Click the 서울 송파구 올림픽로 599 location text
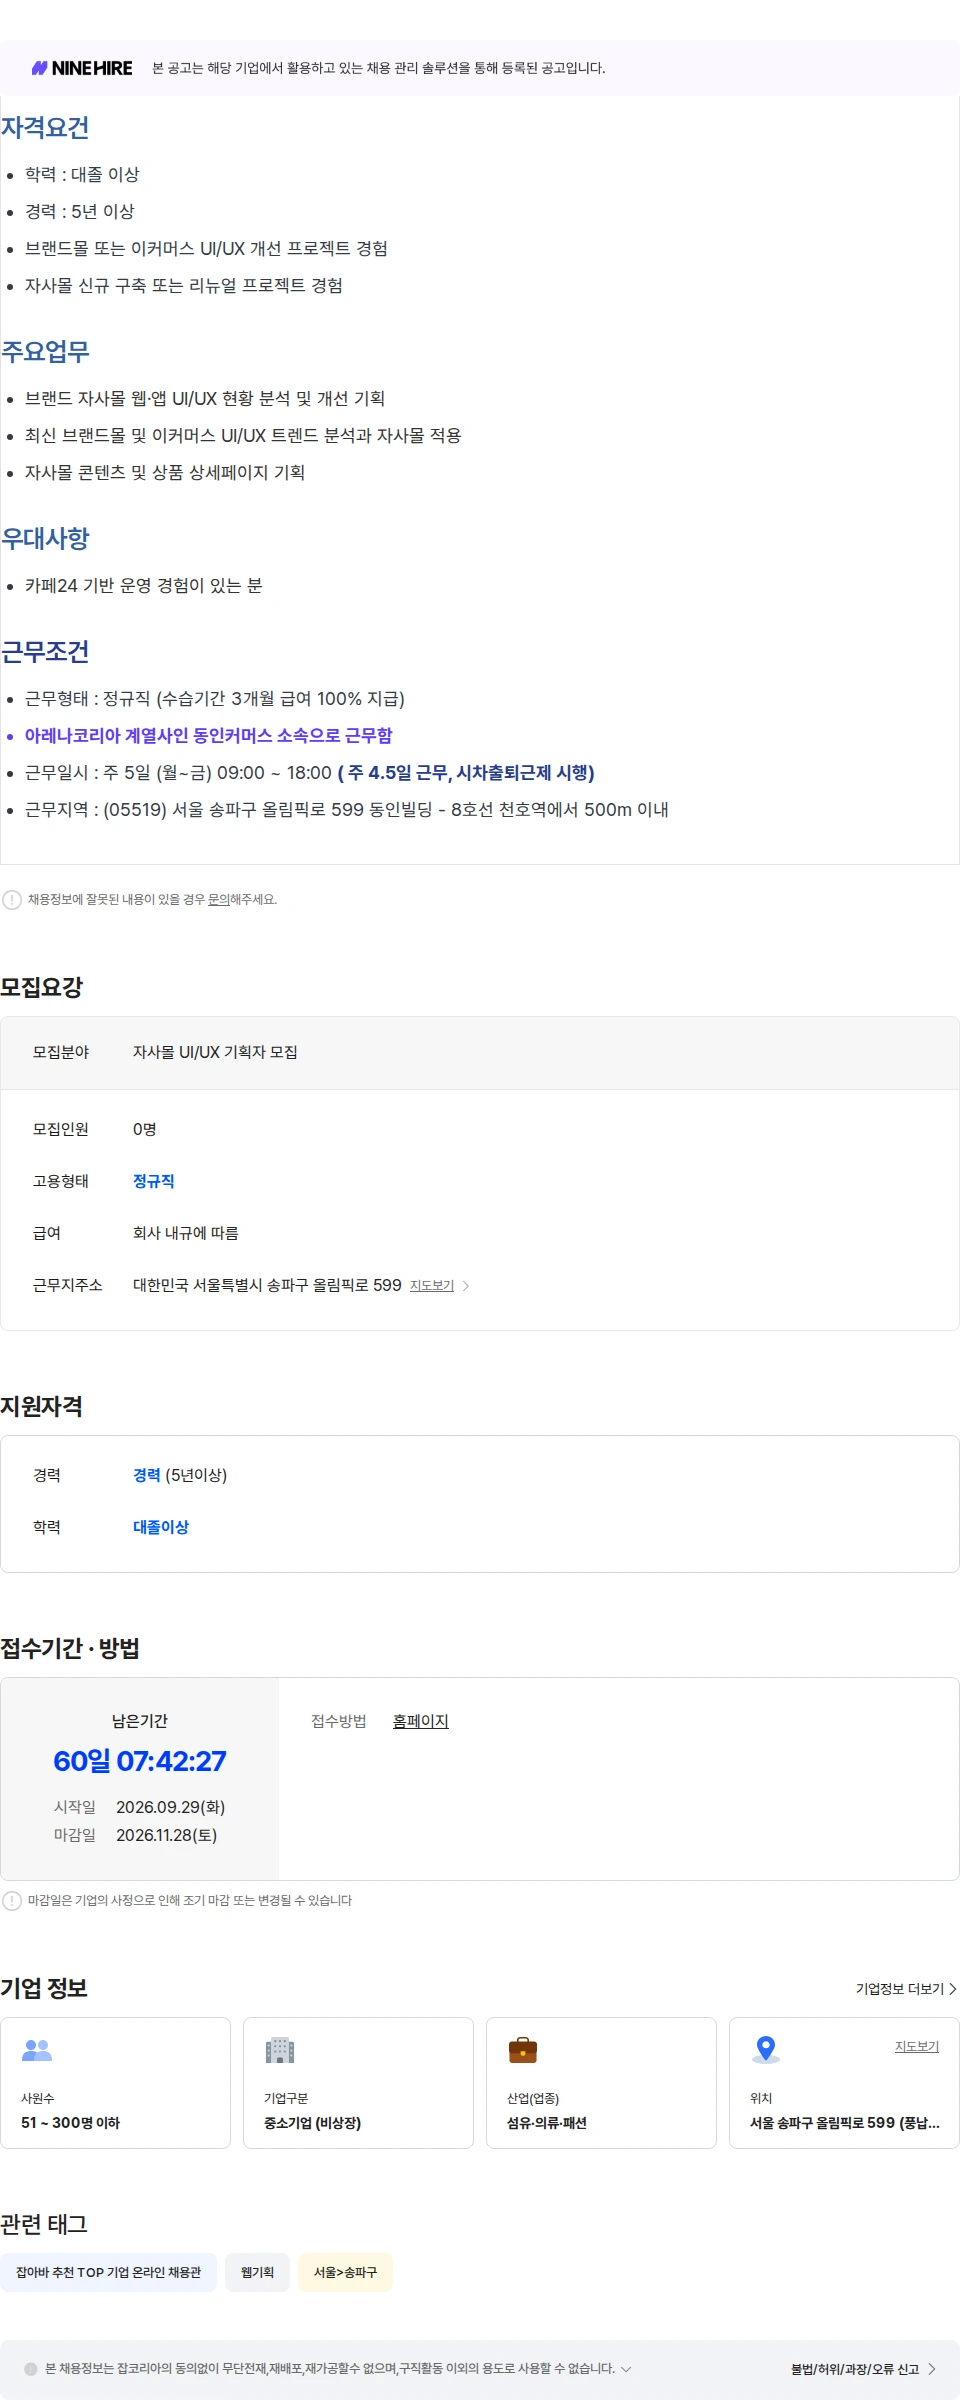Screen dimensions: 960x2400 [845, 2123]
